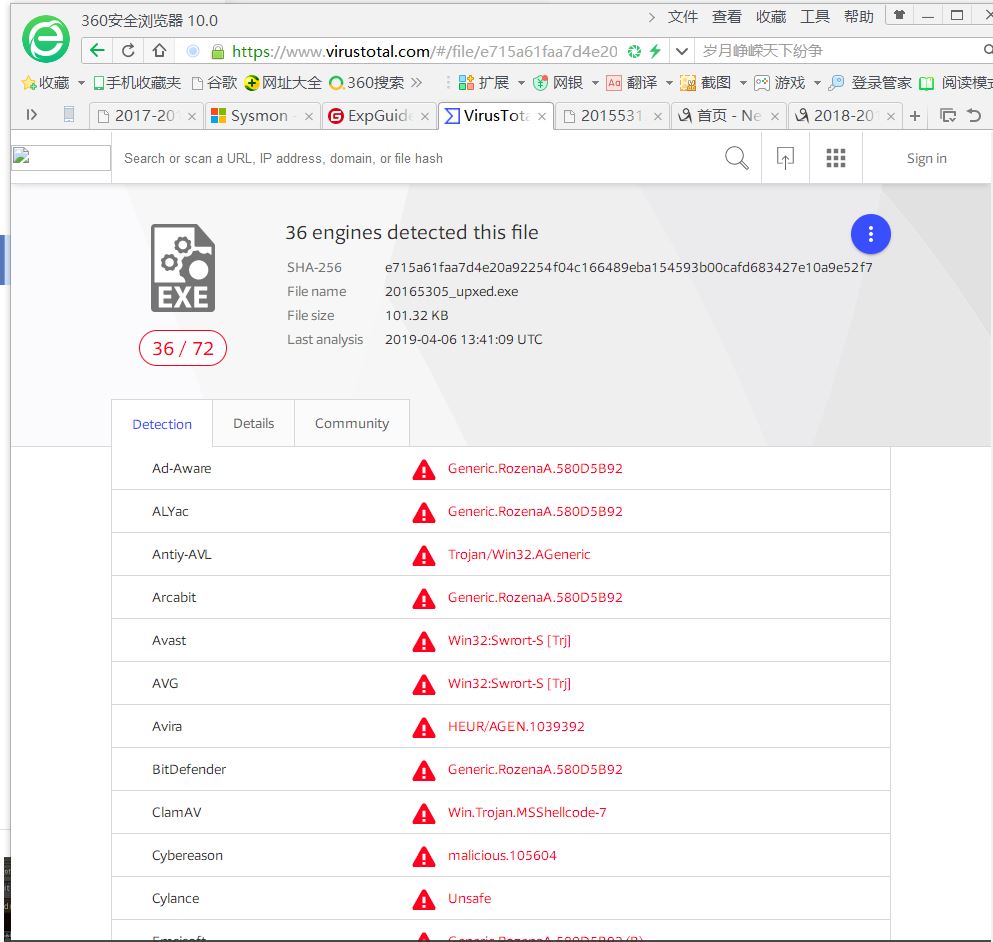The width and height of the screenshot is (993, 942).
Task: Open the 收藏 menu in title bar
Action: (771, 17)
